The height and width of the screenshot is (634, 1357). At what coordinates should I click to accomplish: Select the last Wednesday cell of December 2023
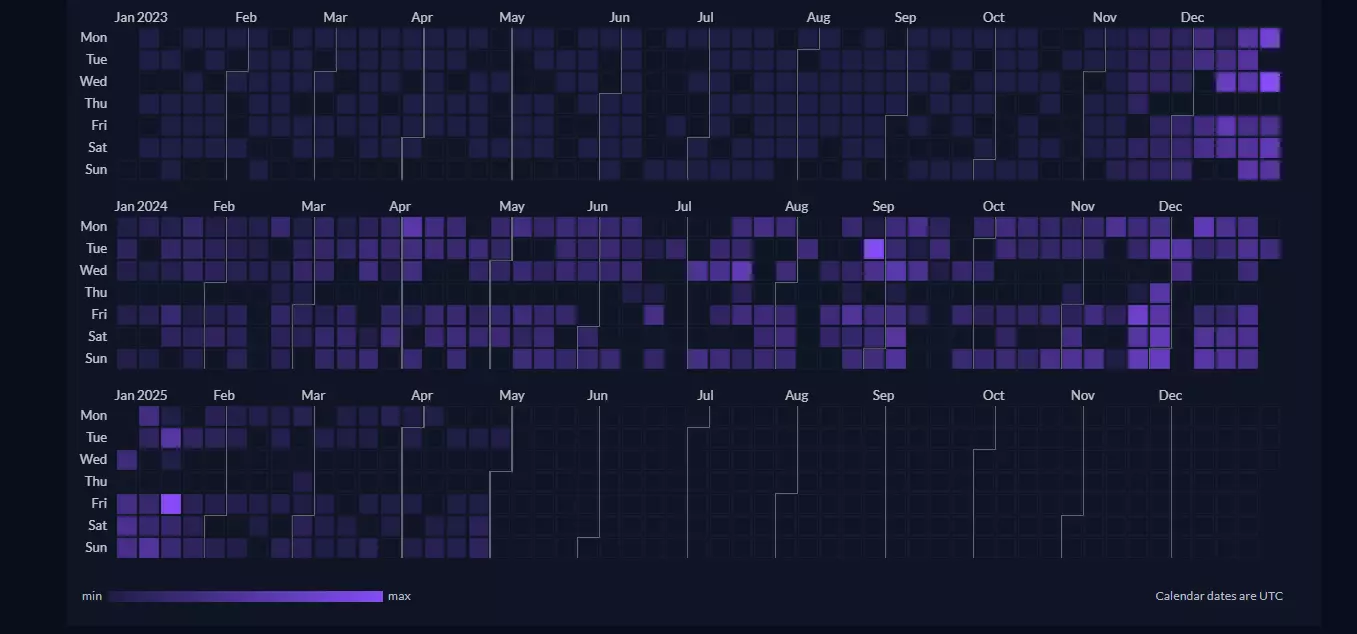point(1270,81)
